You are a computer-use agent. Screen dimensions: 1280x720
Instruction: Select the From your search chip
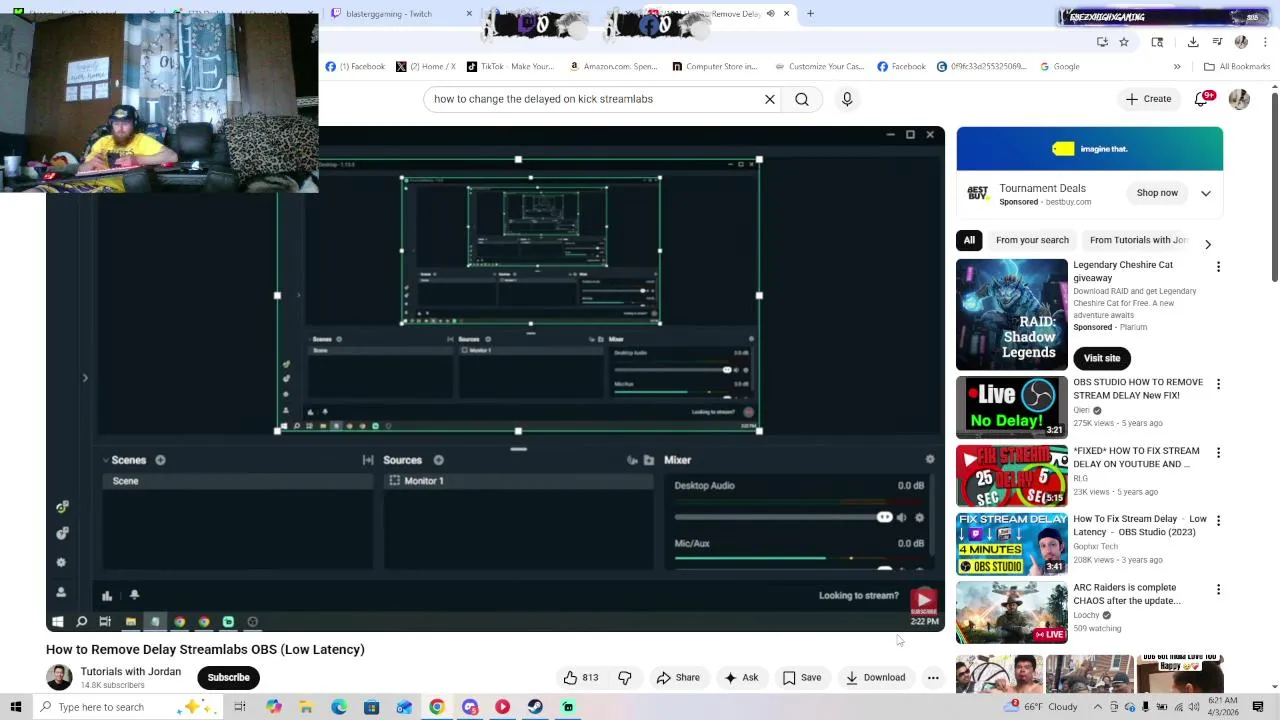[x=1032, y=240]
